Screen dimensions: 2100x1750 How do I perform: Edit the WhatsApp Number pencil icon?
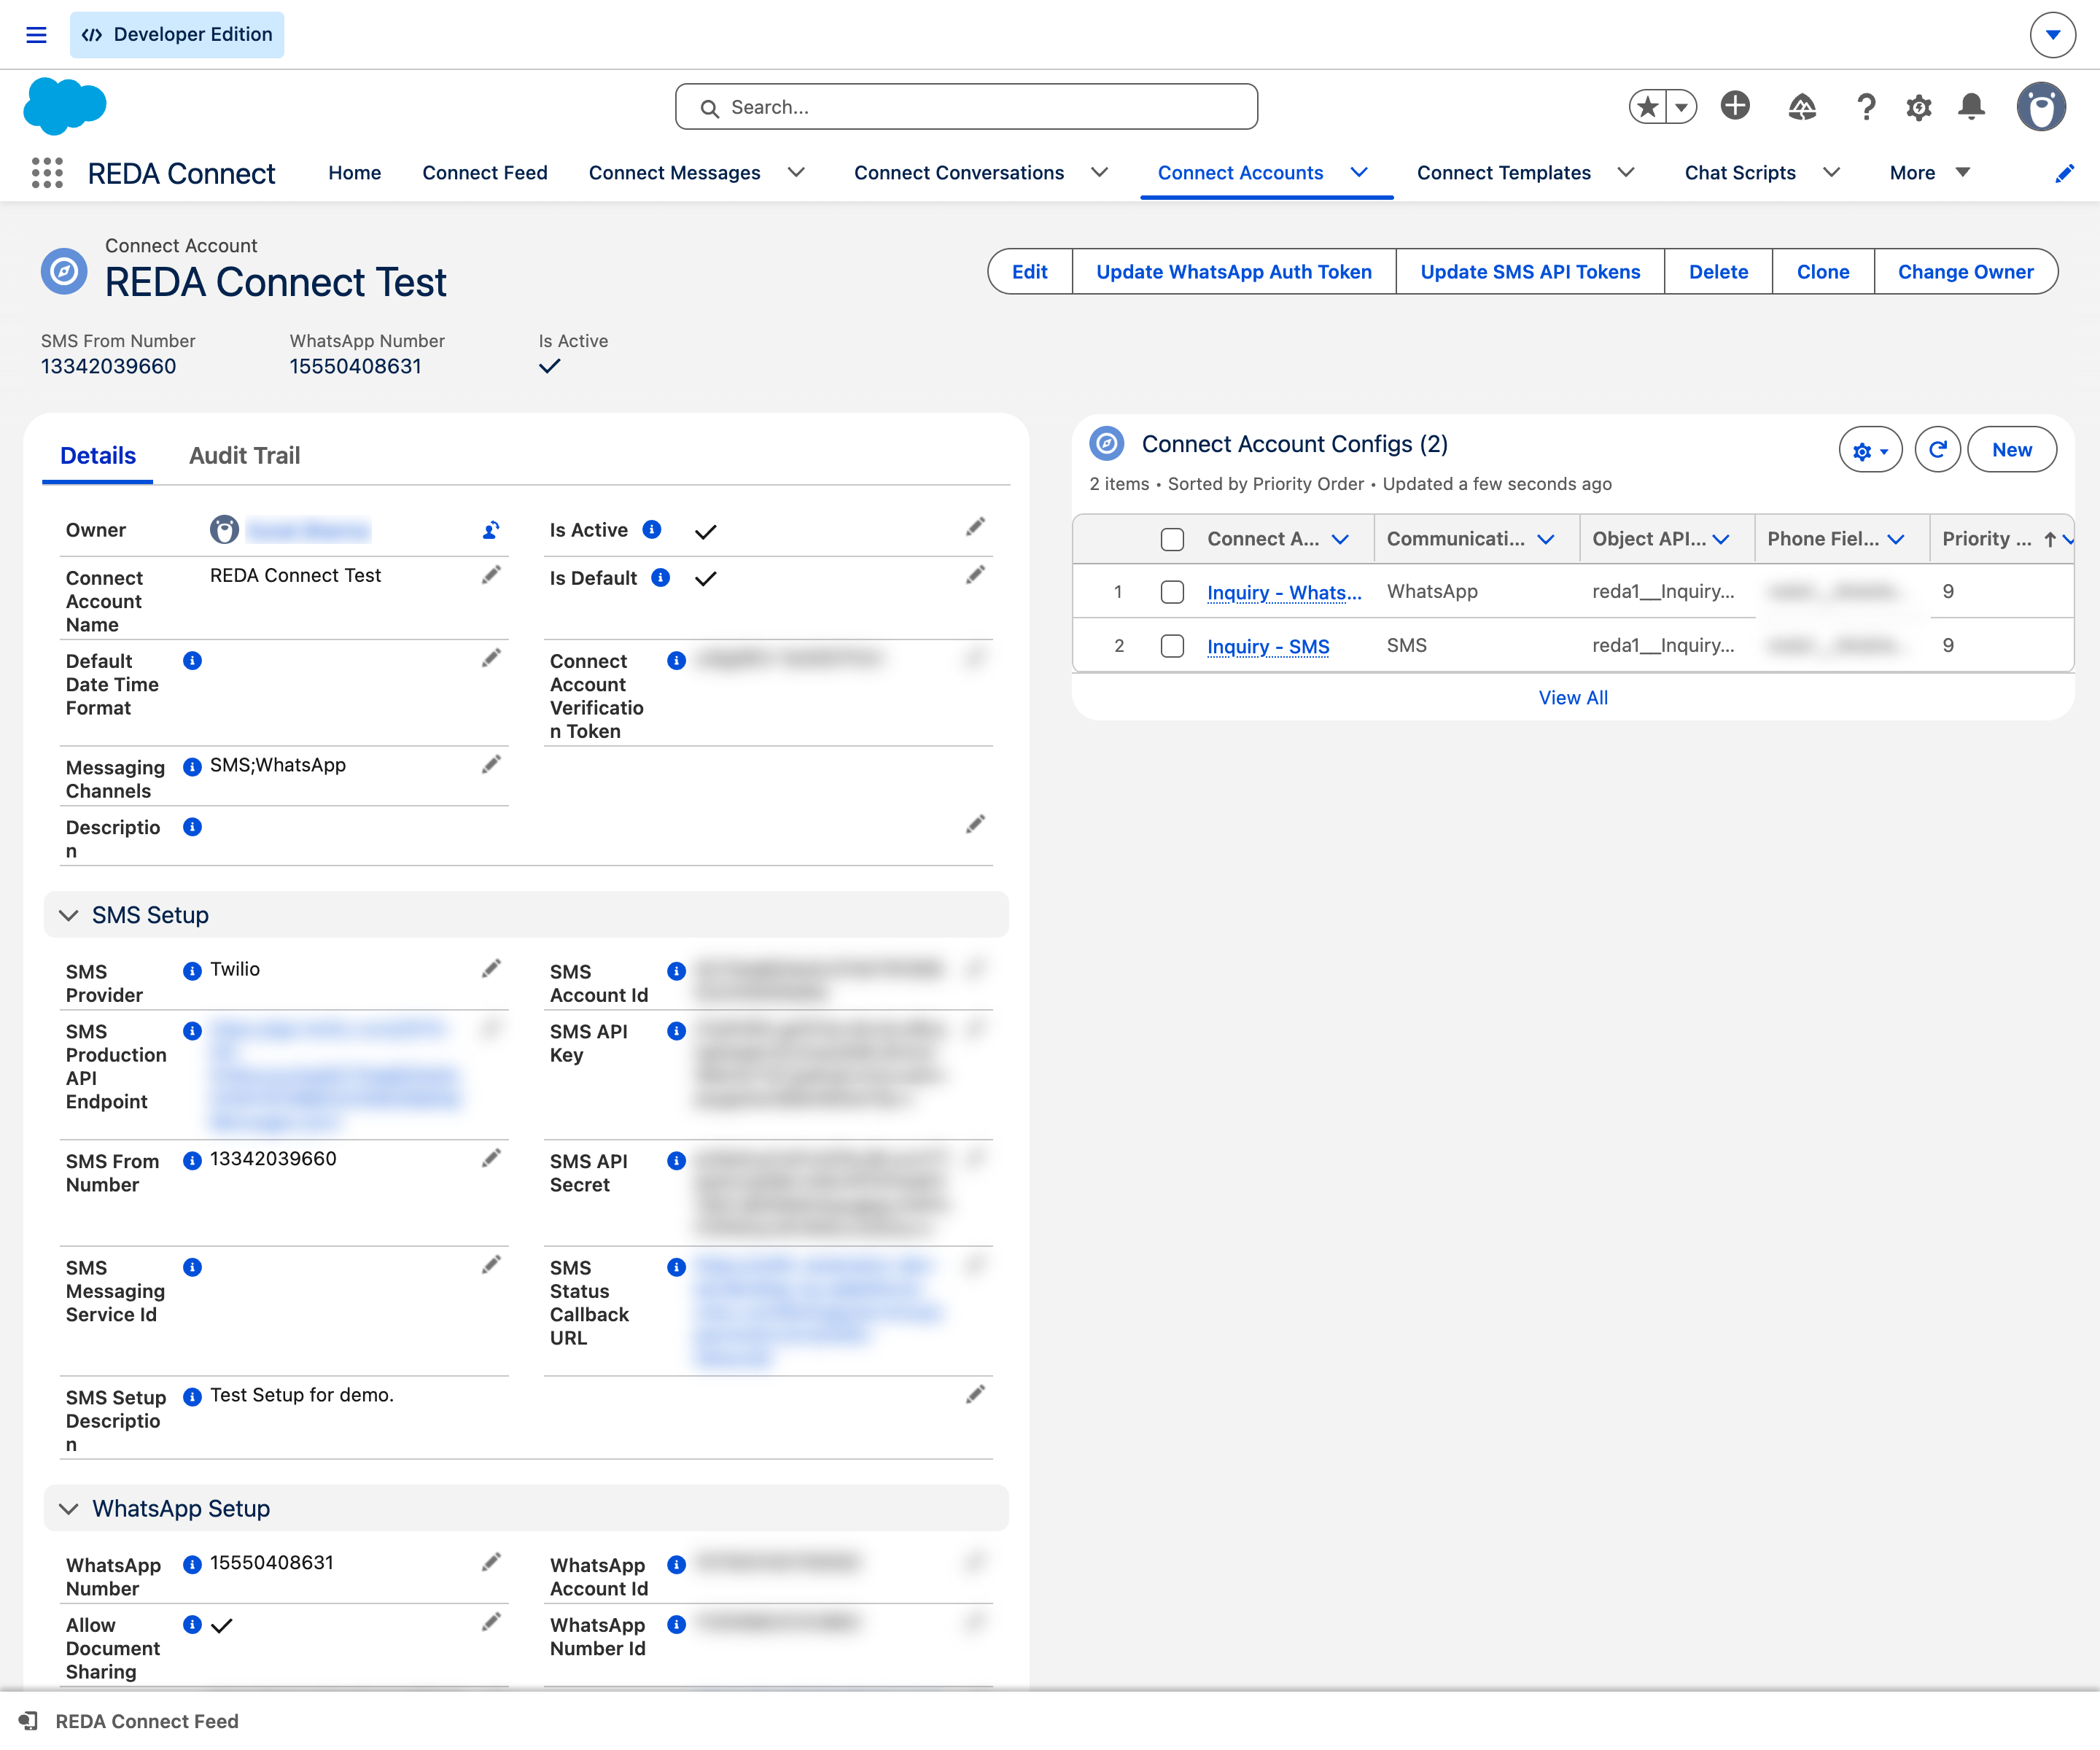[x=491, y=1563]
